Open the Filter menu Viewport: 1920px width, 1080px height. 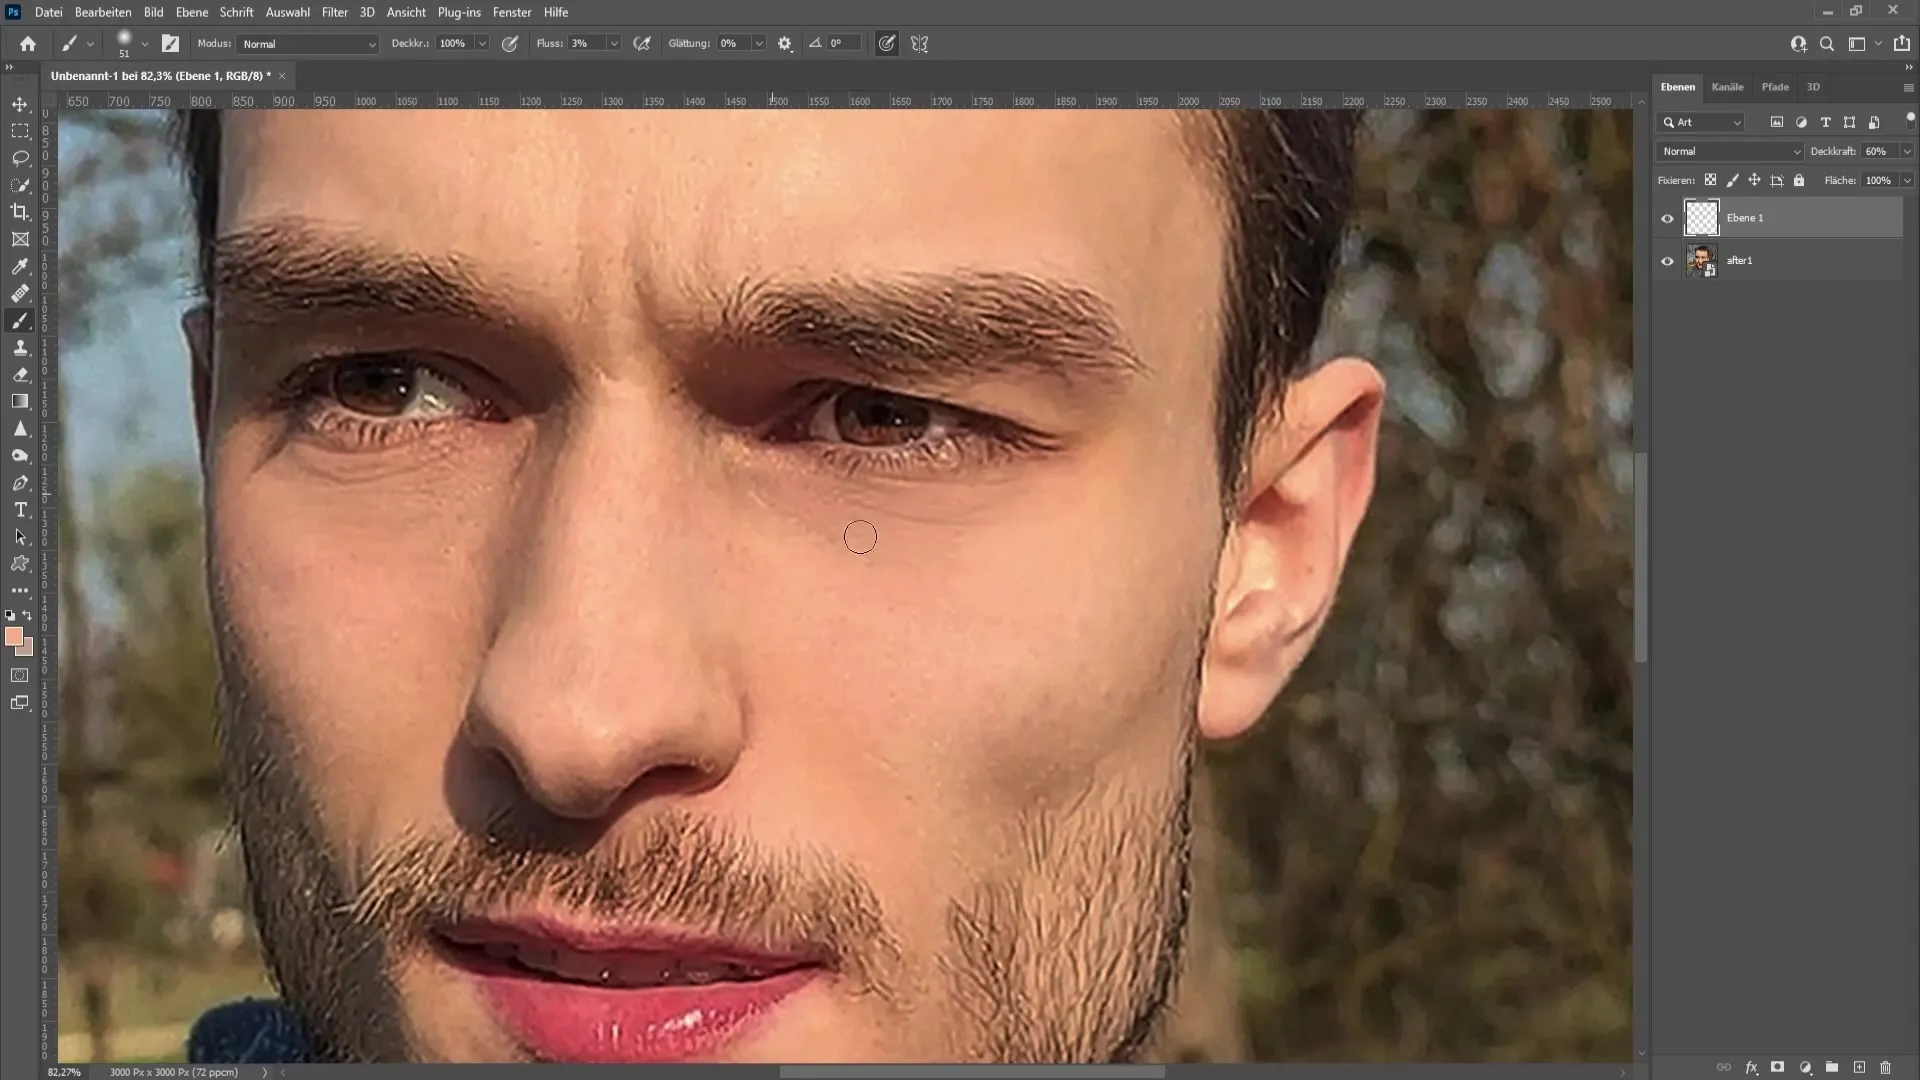[332, 12]
